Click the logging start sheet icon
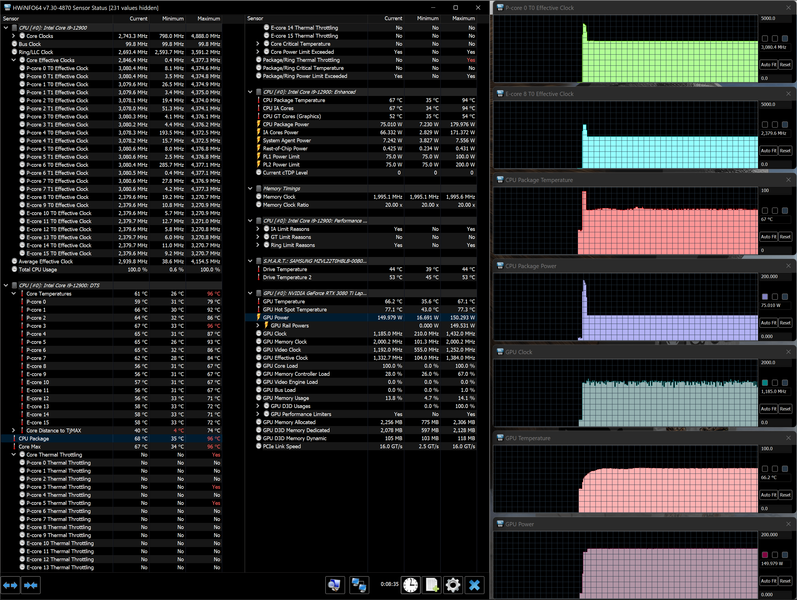 pos(432,585)
